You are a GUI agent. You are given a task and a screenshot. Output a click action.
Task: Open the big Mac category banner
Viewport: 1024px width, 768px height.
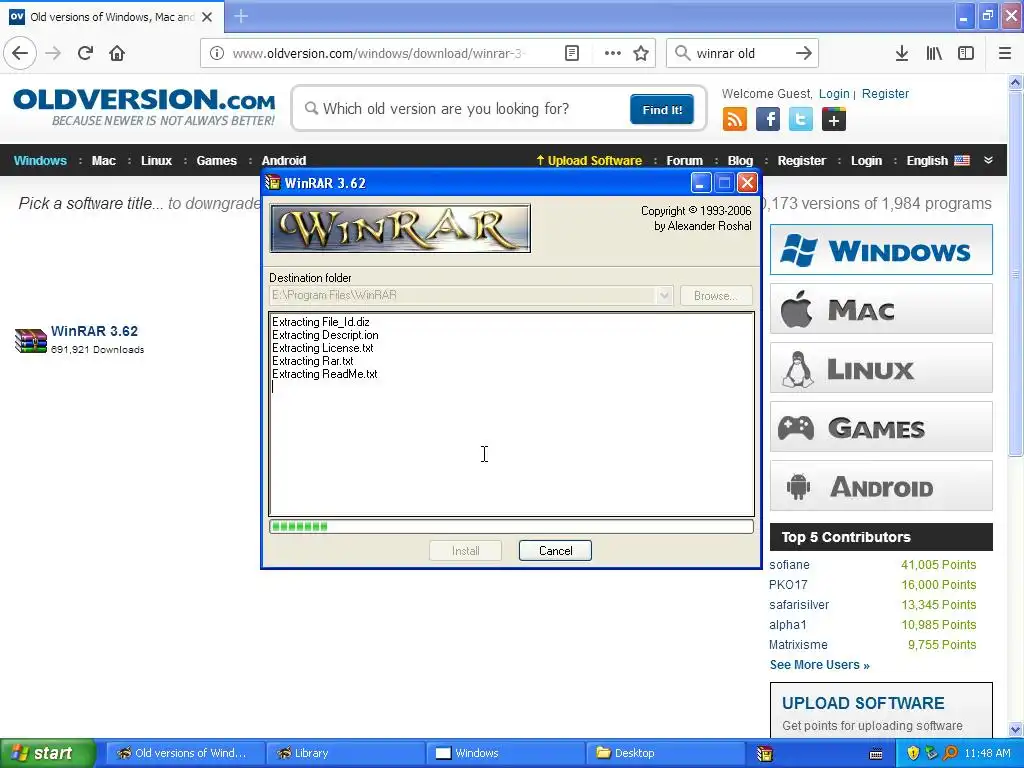point(882,309)
